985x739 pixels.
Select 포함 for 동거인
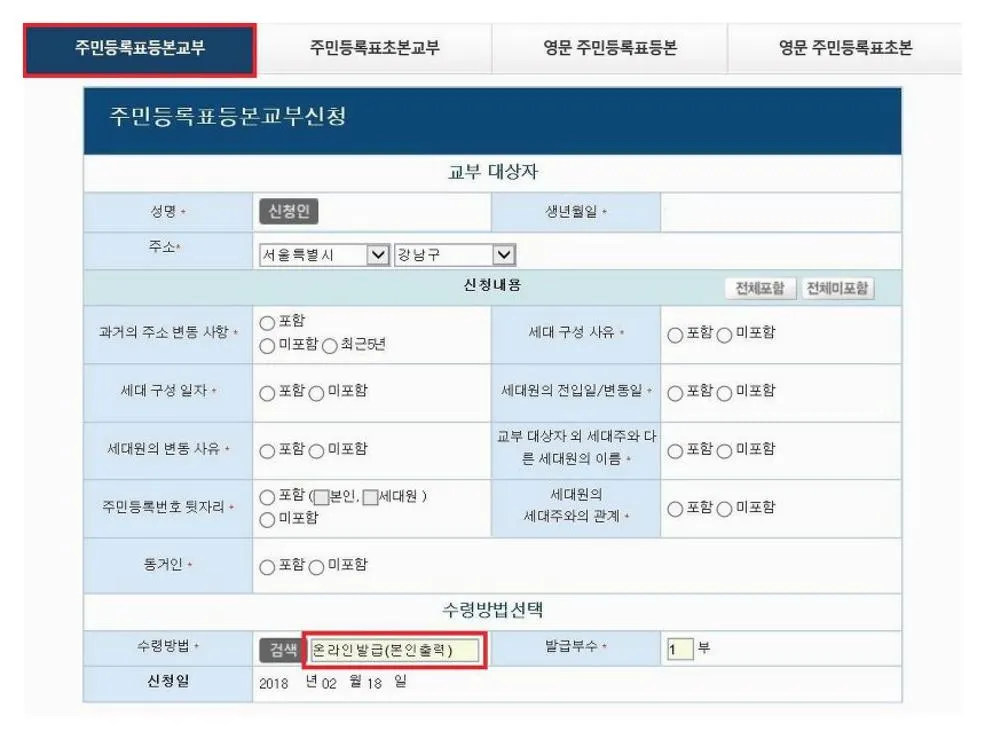(267, 567)
